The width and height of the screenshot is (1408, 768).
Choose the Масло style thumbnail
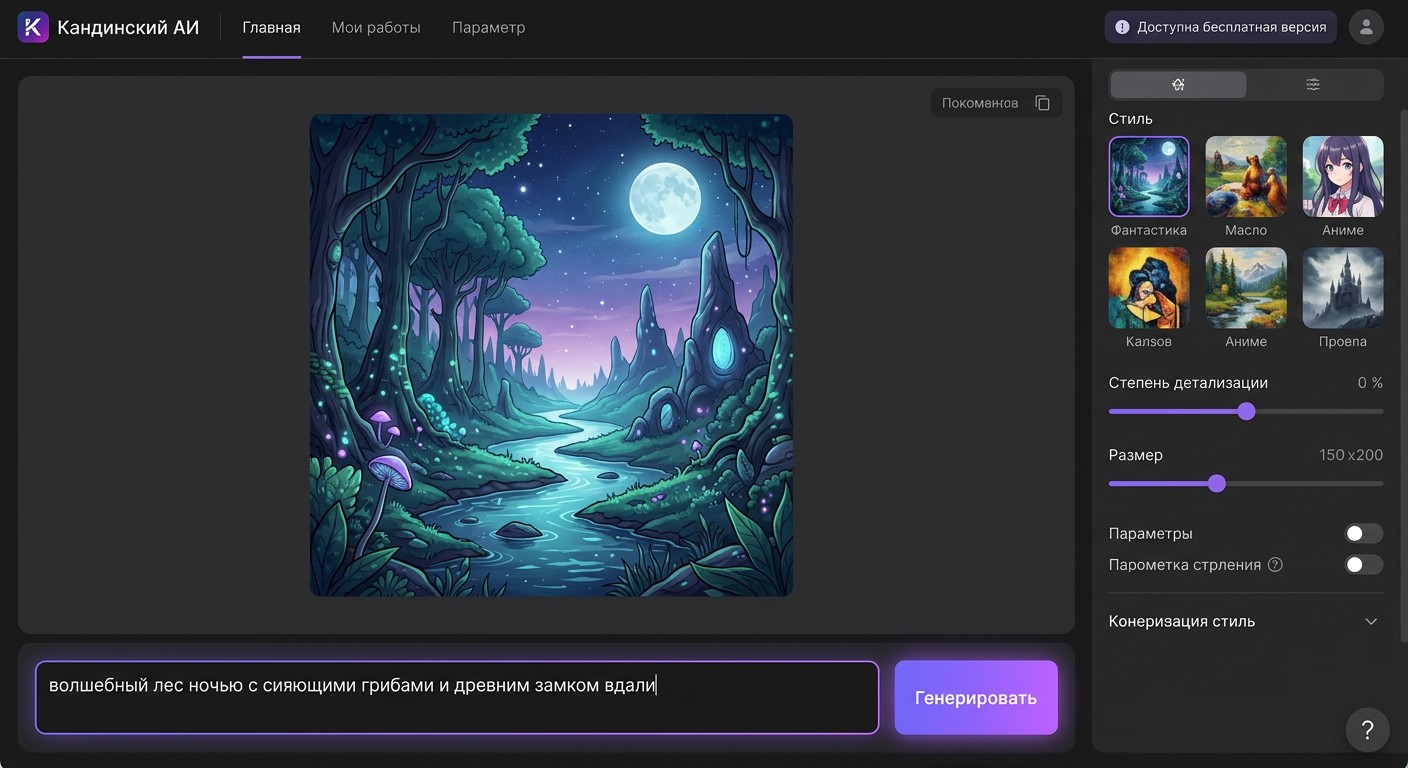click(1246, 177)
